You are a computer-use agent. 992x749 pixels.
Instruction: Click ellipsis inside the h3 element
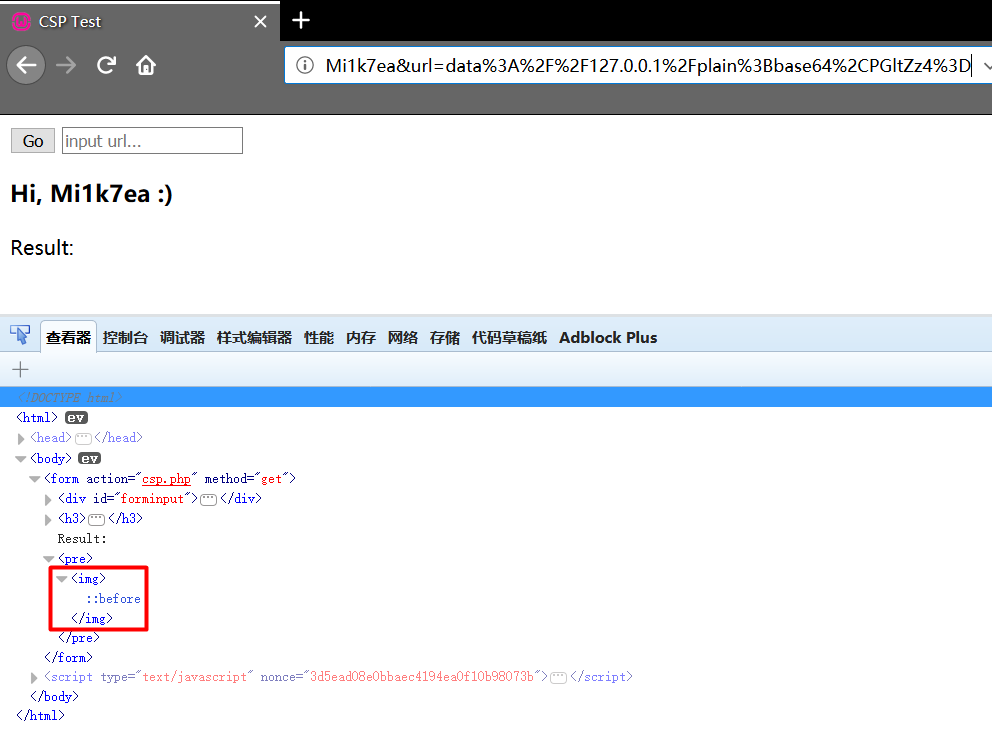click(96, 519)
